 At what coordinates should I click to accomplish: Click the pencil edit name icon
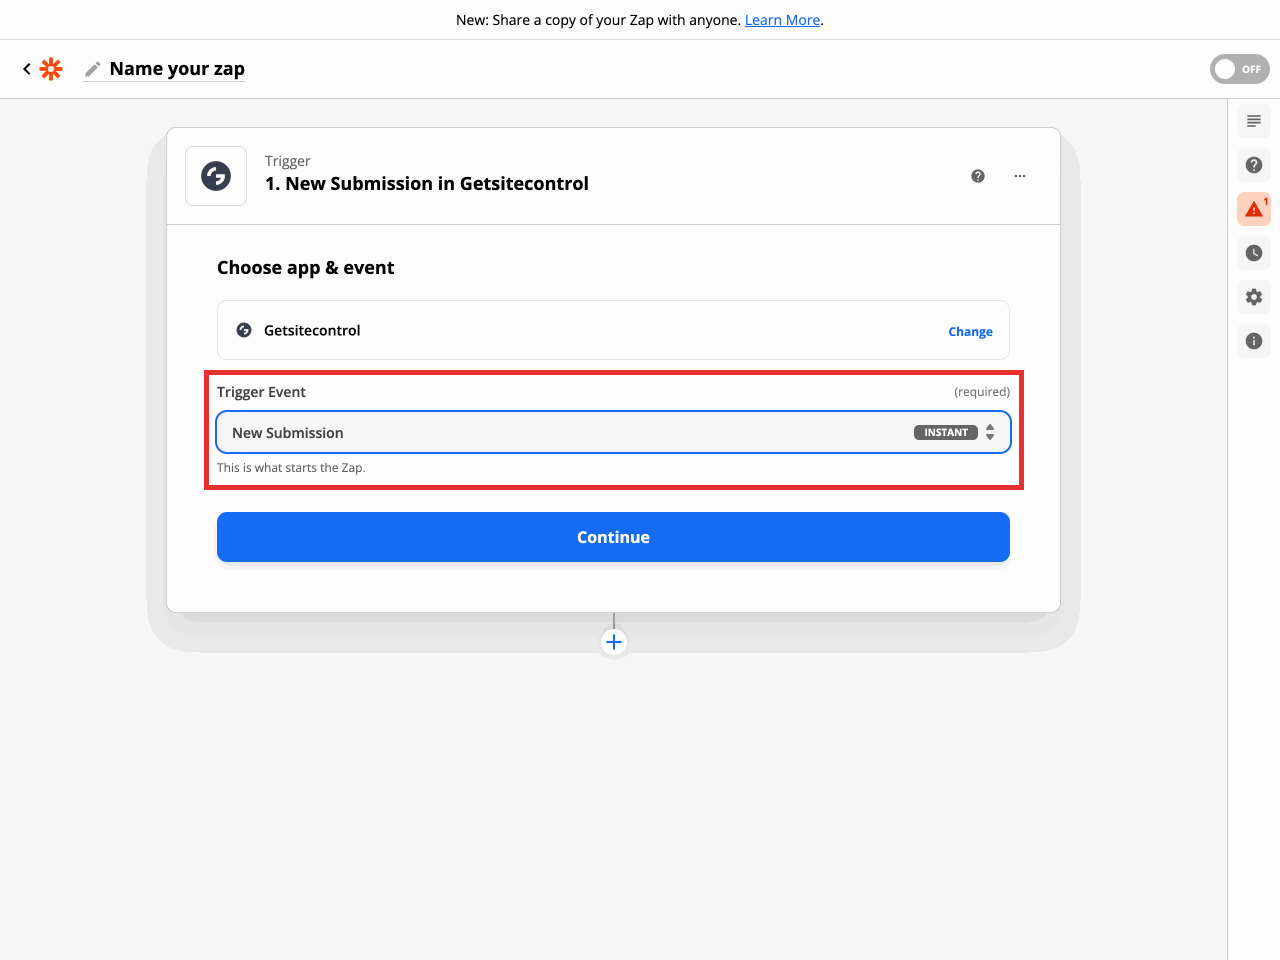pos(93,69)
